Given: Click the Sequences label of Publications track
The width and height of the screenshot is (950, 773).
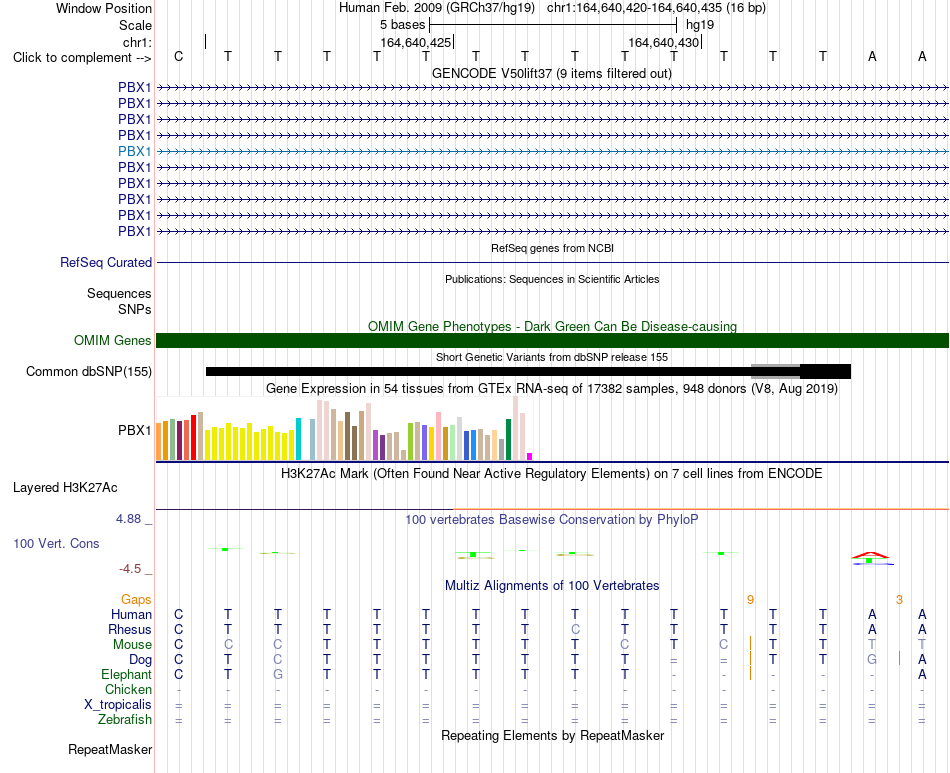Looking at the screenshot, I should (119, 293).
